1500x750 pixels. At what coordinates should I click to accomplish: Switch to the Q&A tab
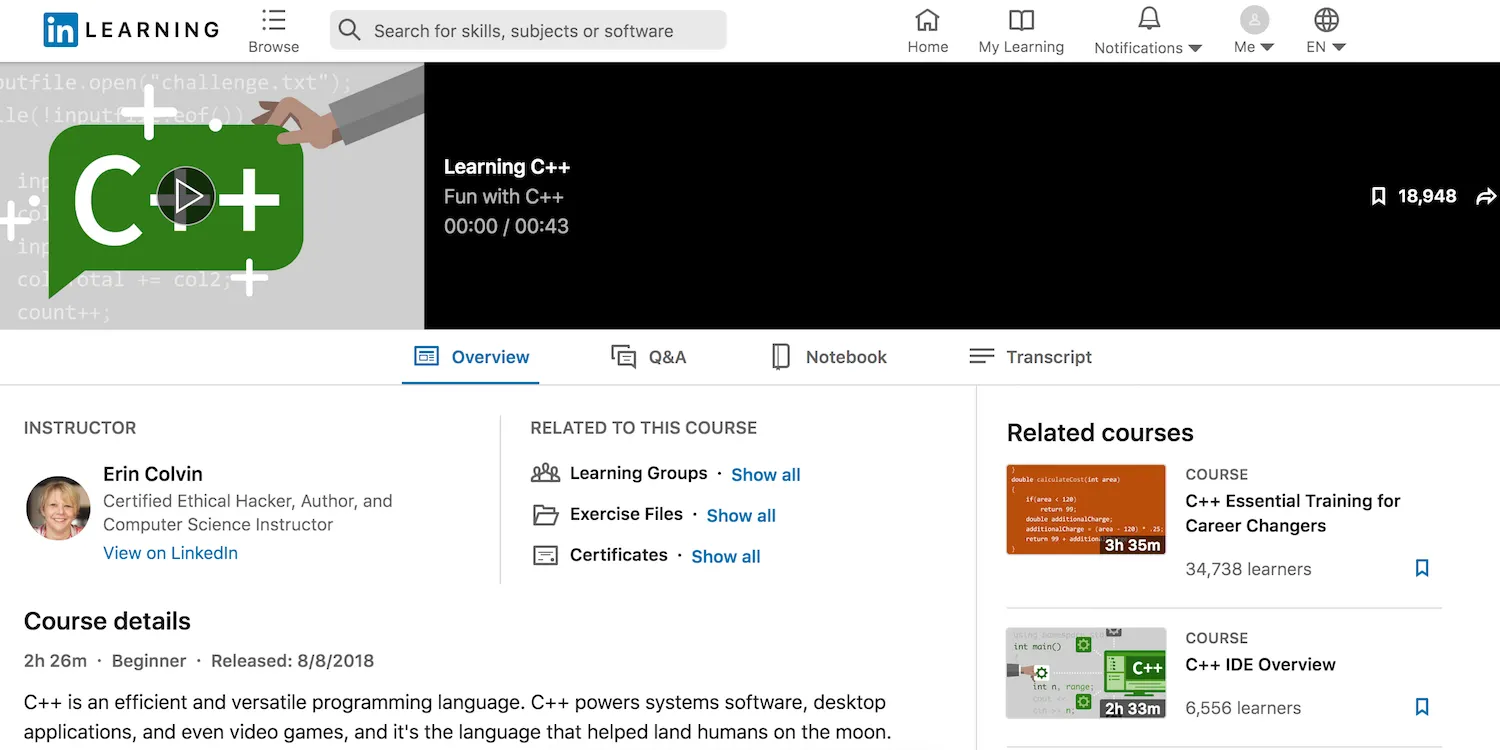pyautogui.click(x=649, y=357)
